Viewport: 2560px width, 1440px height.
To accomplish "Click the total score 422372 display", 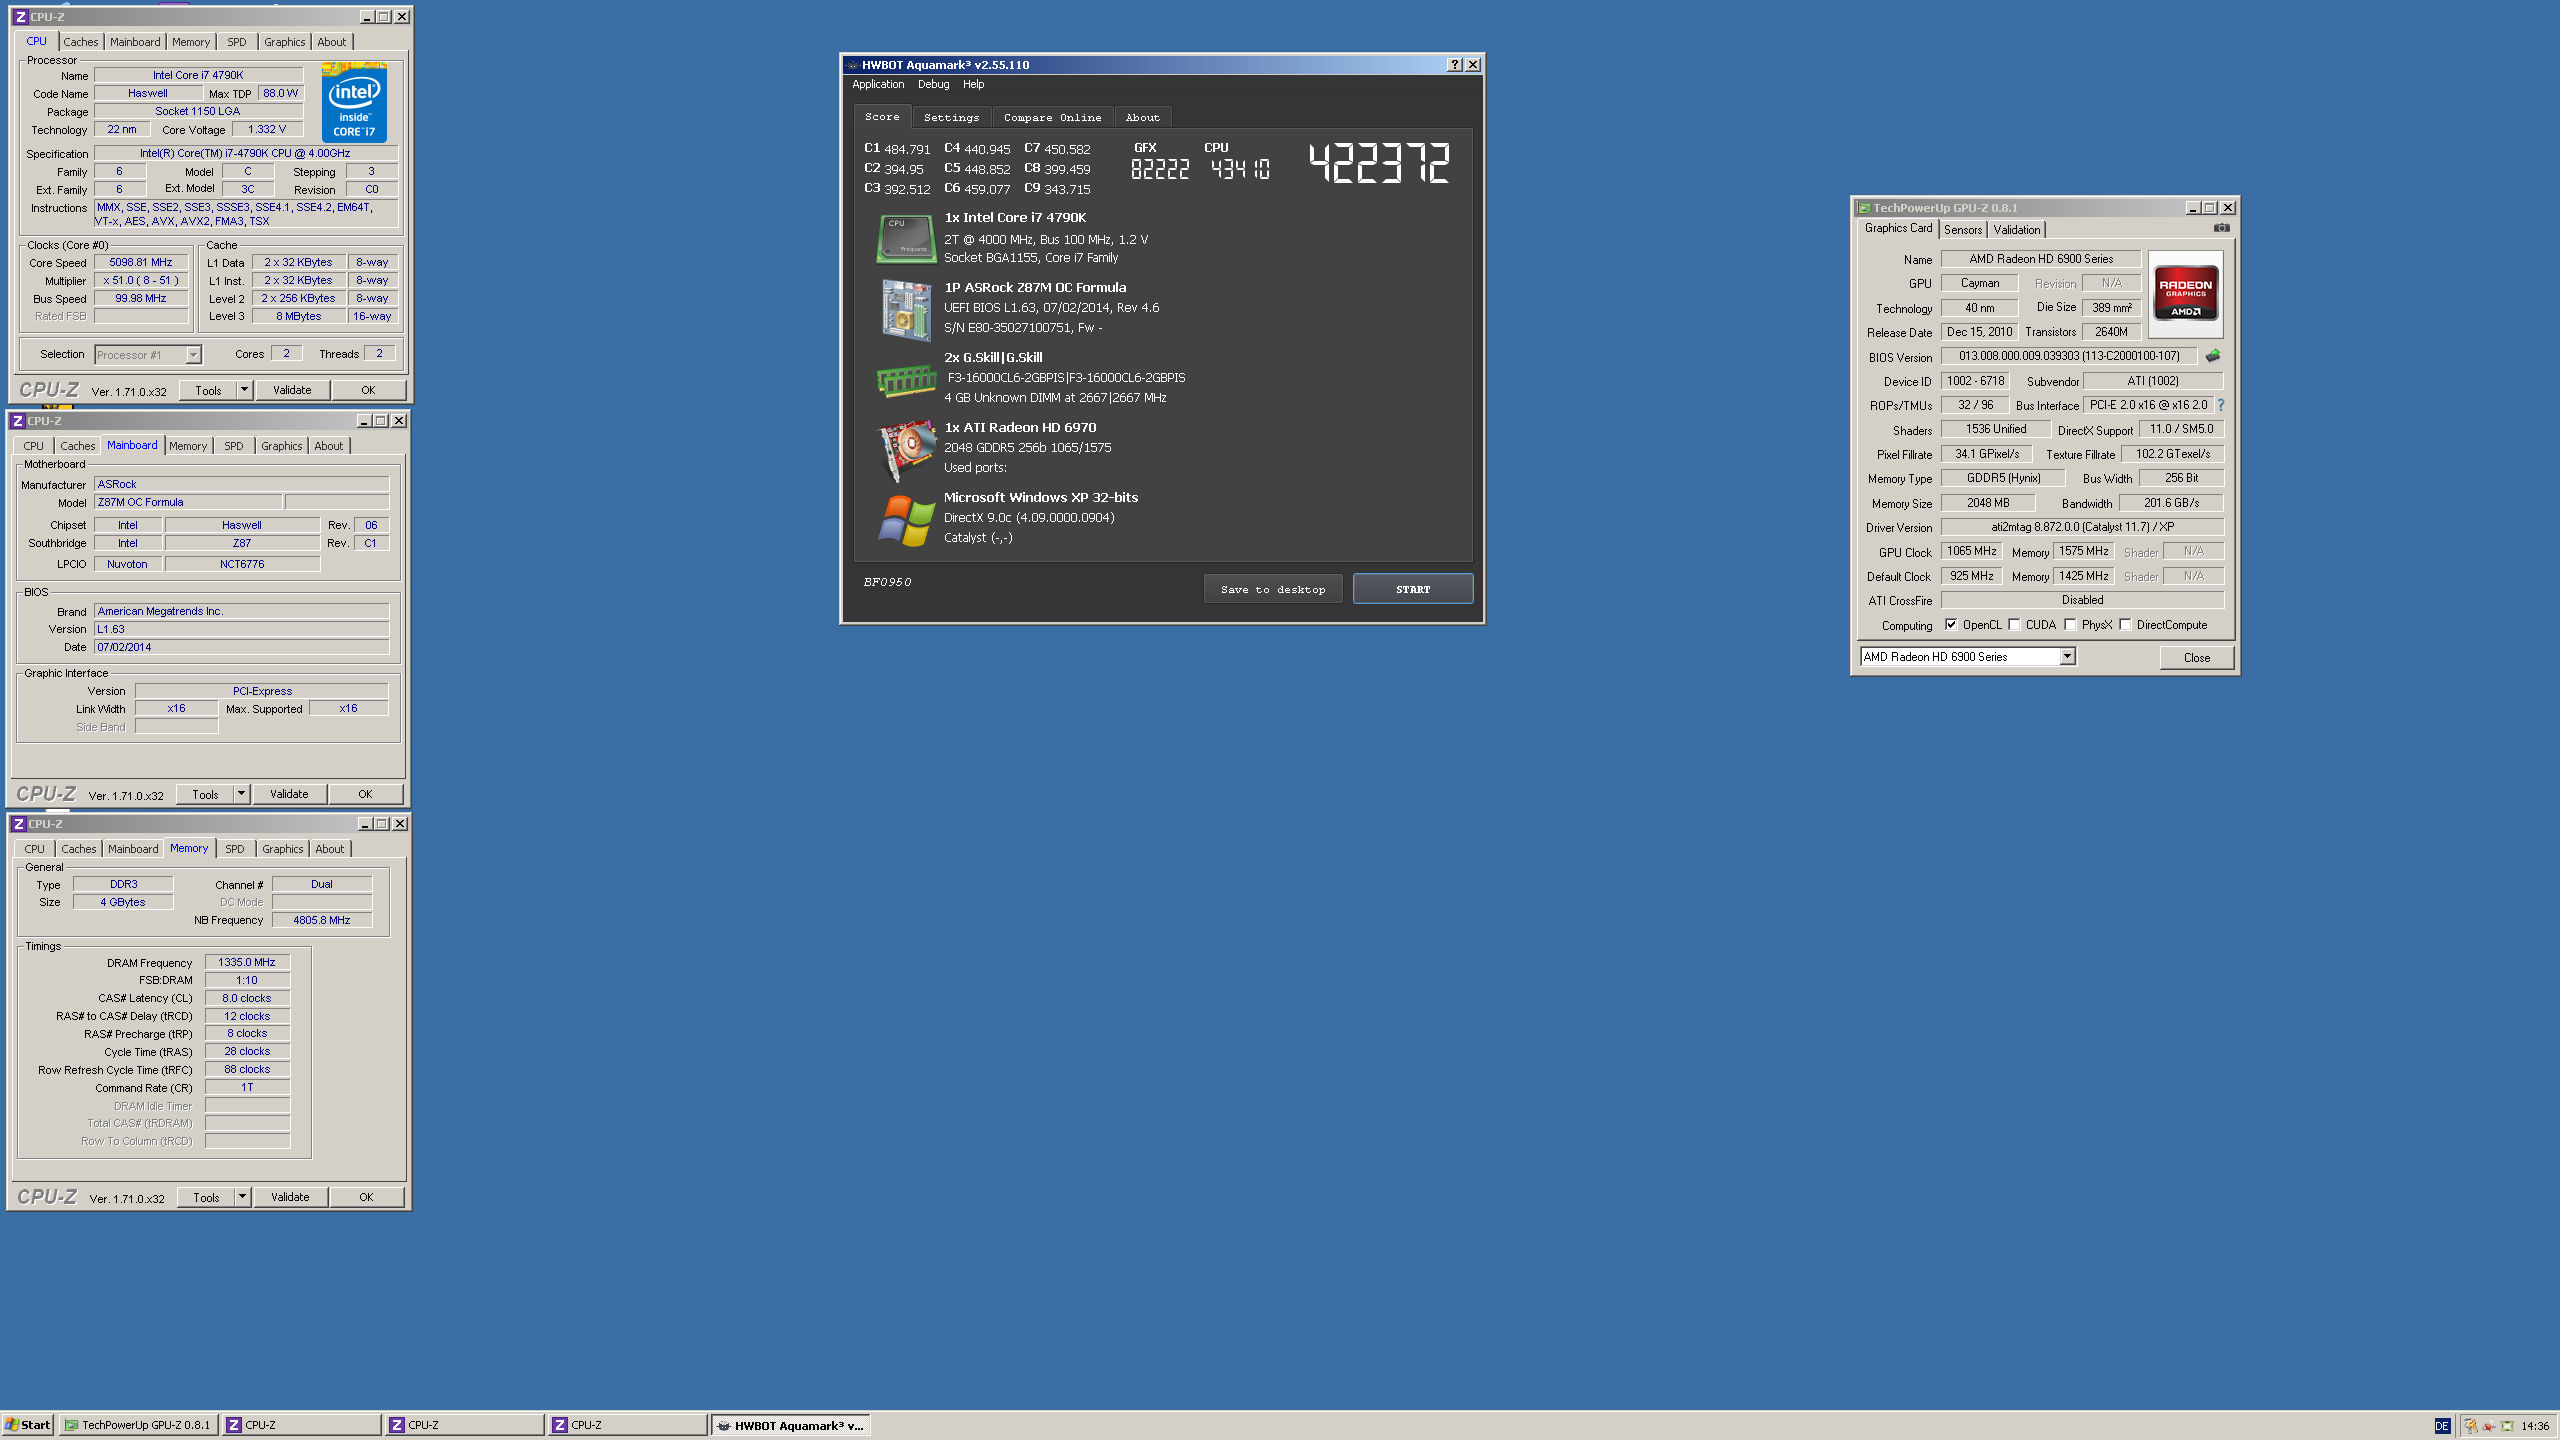I will click(1379, 162).
